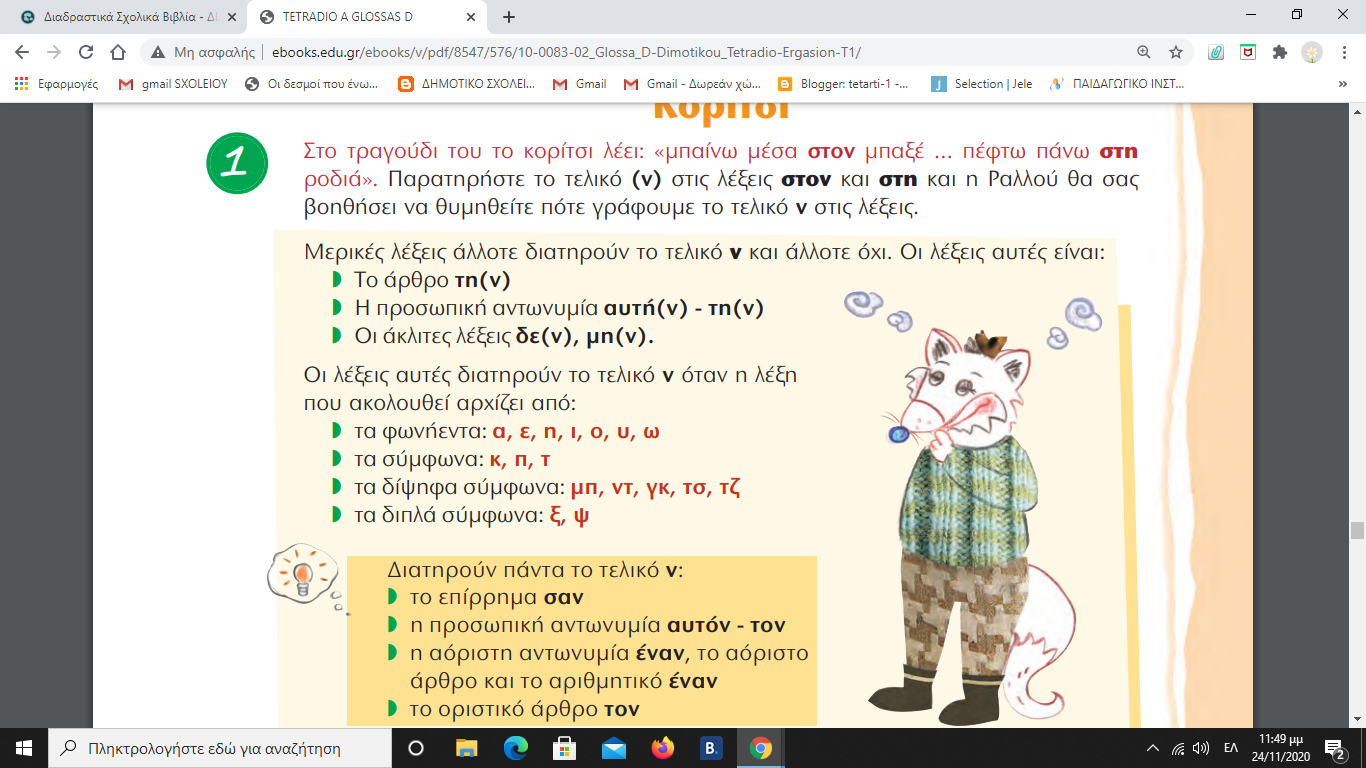
Task: Open a new browser tab
Action: 509,17
